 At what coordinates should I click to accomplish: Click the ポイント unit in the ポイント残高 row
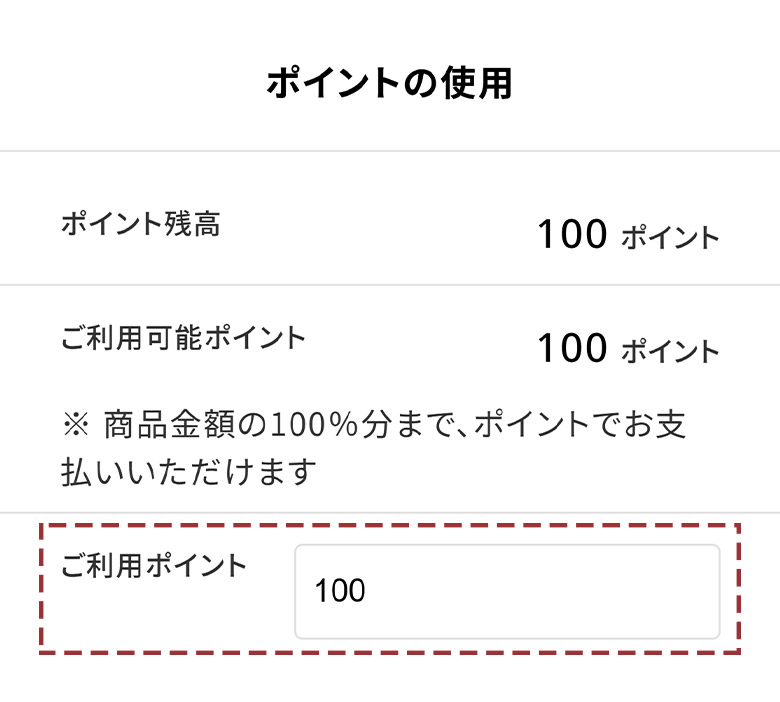(x=670, y=238)
